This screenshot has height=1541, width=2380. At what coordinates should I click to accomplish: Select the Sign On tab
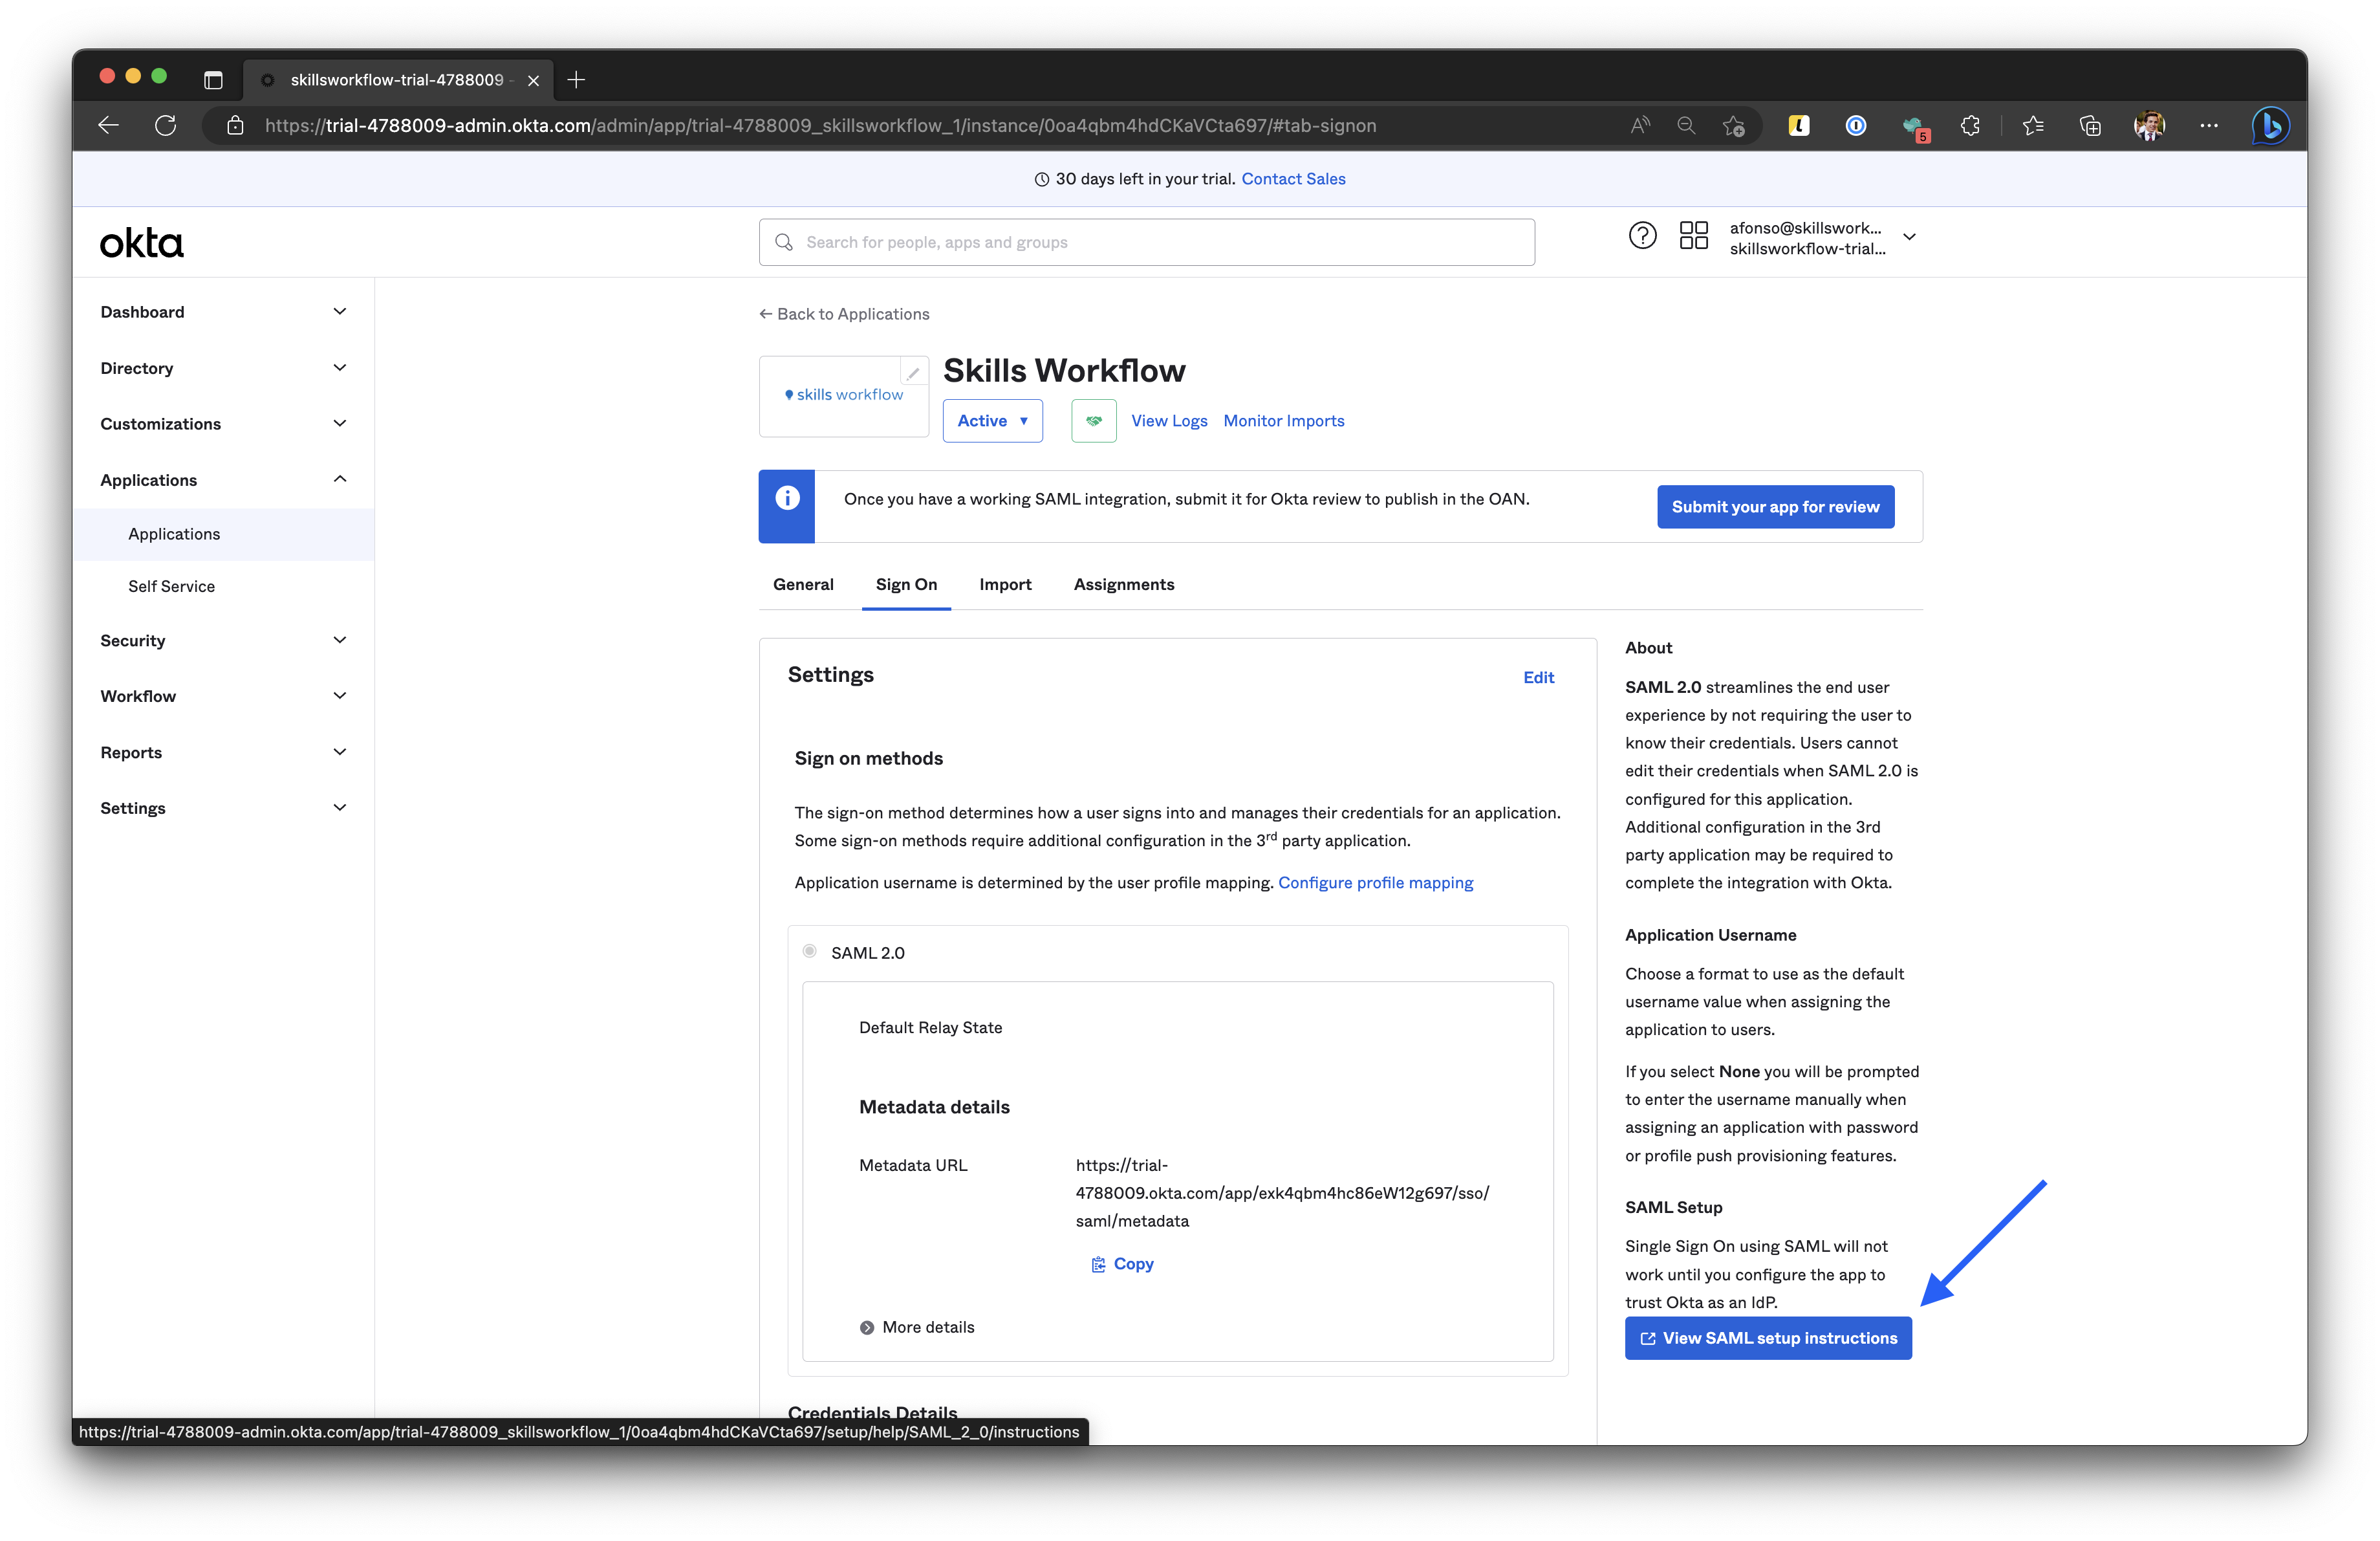pyautogui.click(x=906, y=584)
